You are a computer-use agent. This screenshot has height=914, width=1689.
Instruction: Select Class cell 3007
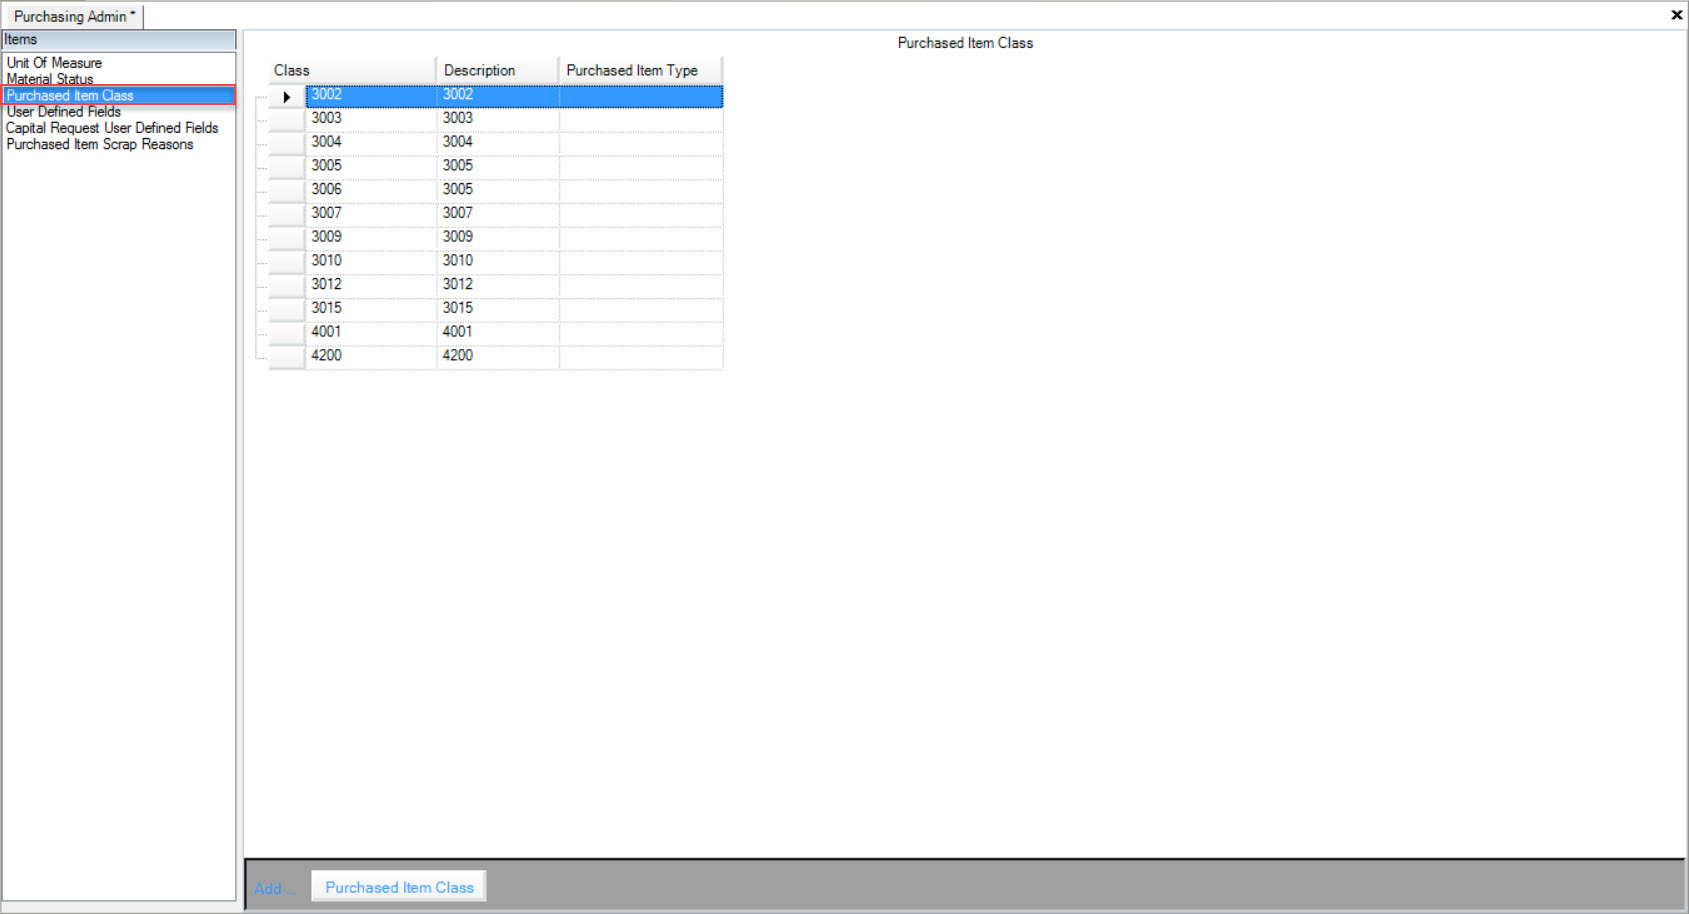371,213
